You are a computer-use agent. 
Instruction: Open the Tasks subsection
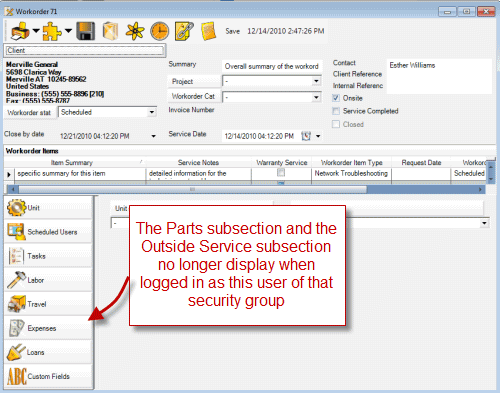tap(48, 256)
